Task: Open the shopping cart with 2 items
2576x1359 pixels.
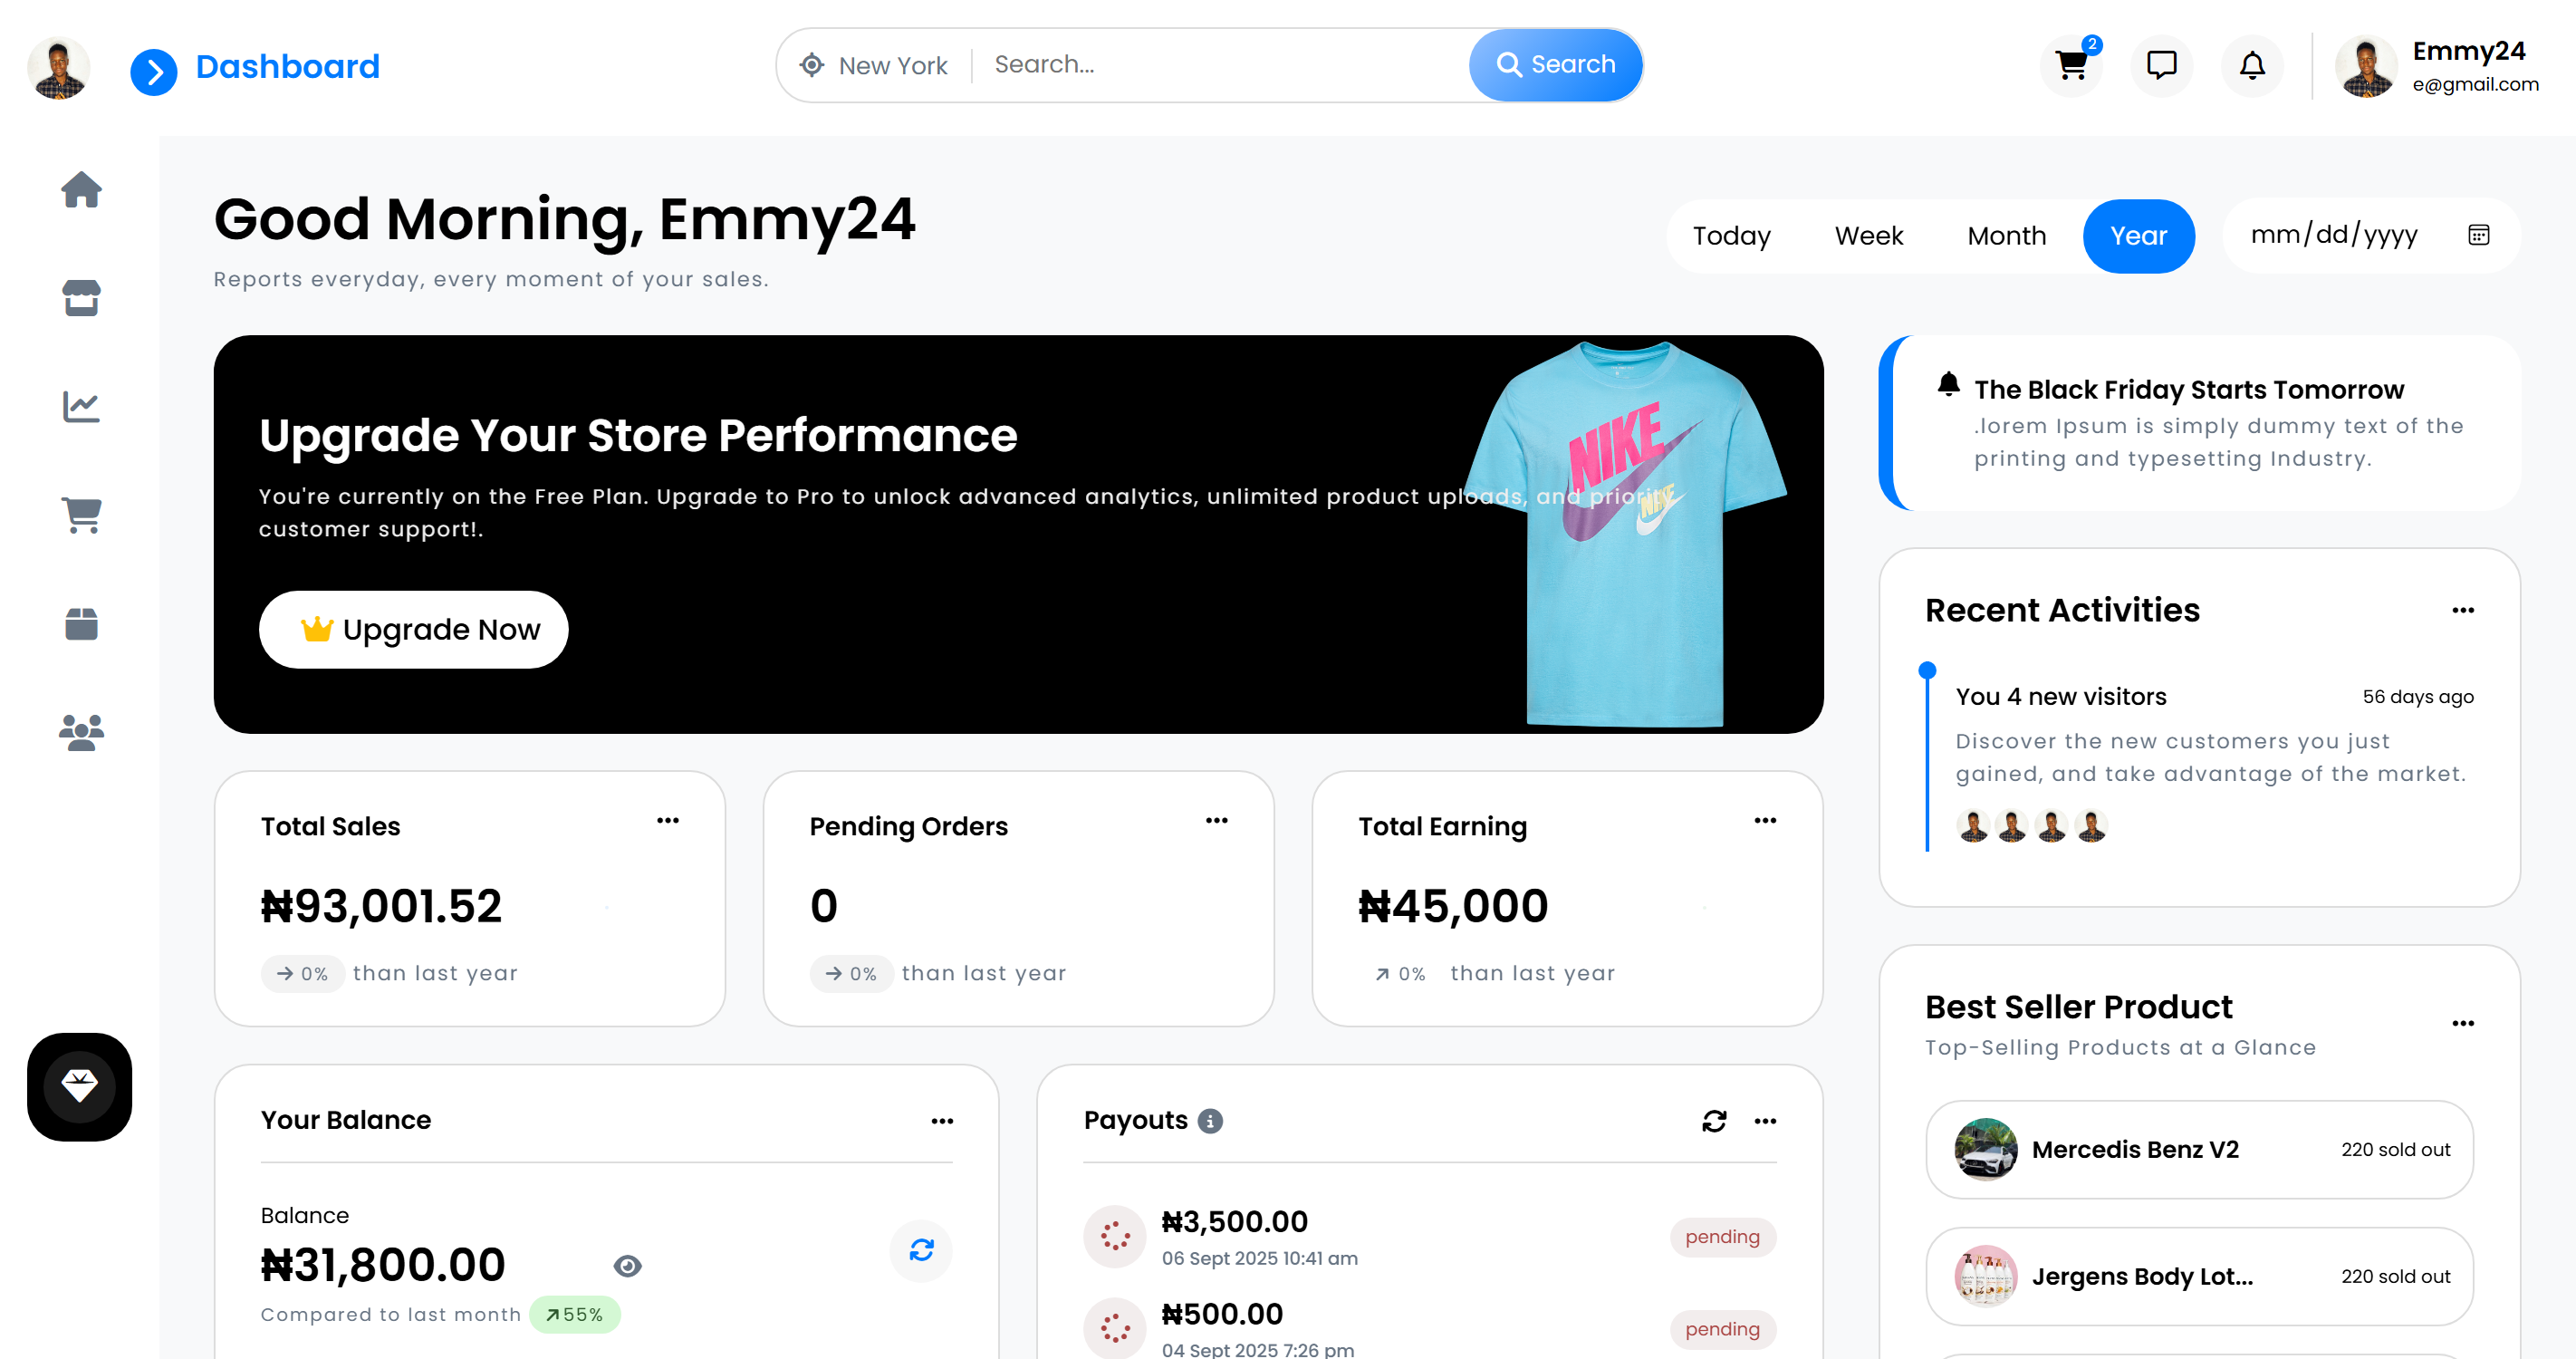Action: pos(2071,65)
